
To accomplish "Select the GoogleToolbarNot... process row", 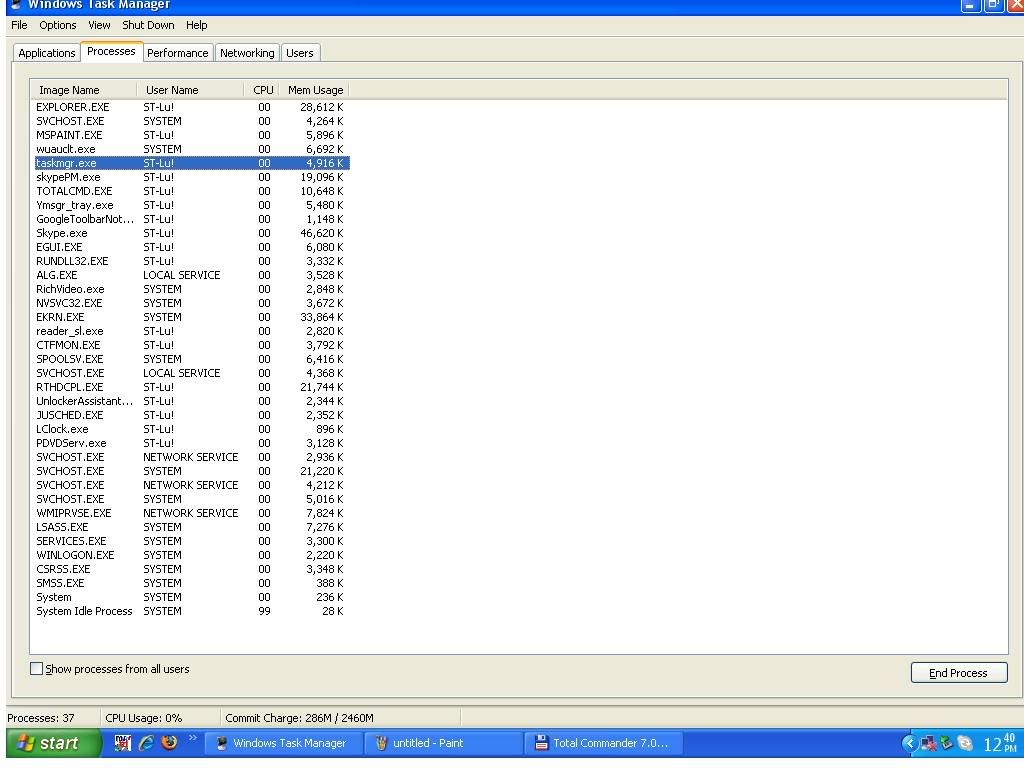I will pyautogui.click(x=192, y=219).
